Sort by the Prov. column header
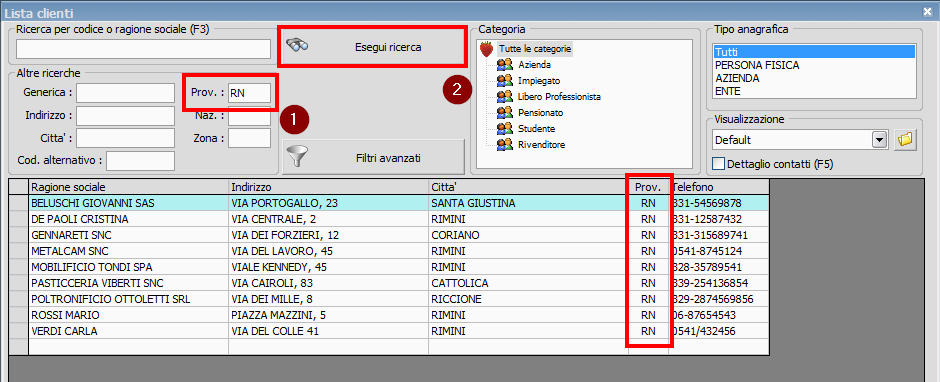 [x=648, y=187]
